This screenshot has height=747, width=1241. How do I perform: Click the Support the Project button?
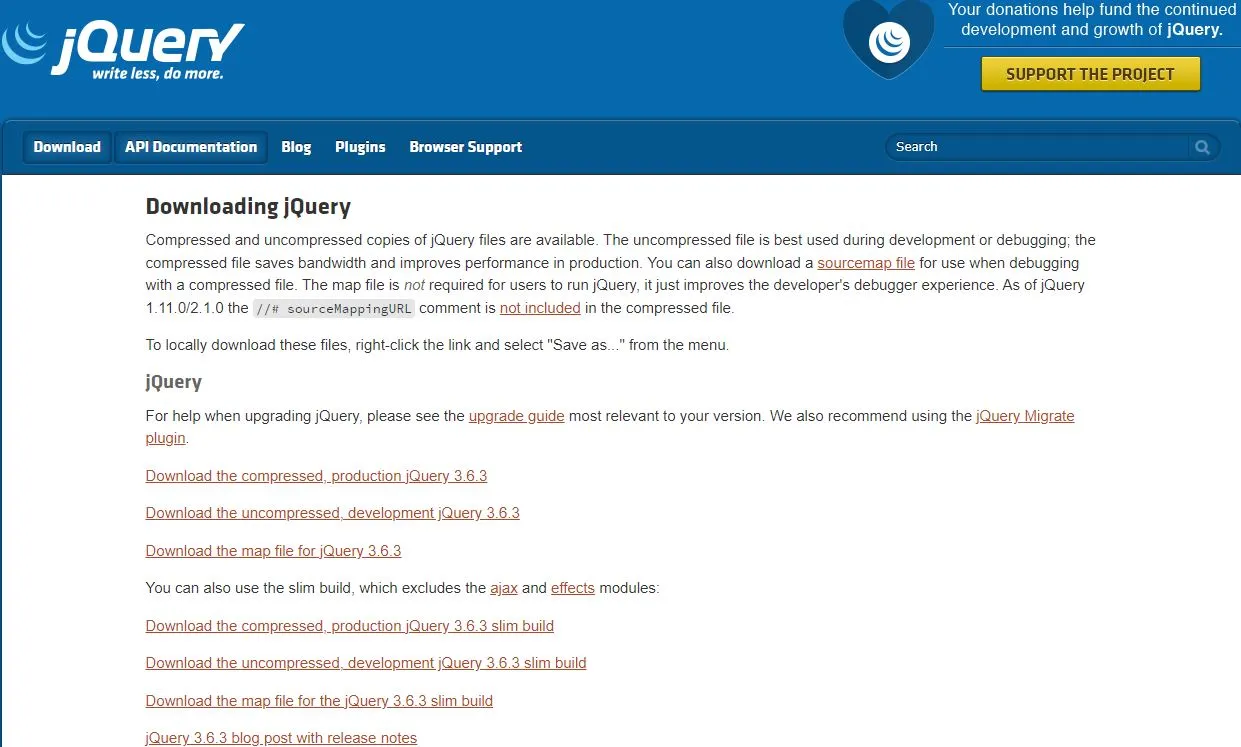point(1090,74)
